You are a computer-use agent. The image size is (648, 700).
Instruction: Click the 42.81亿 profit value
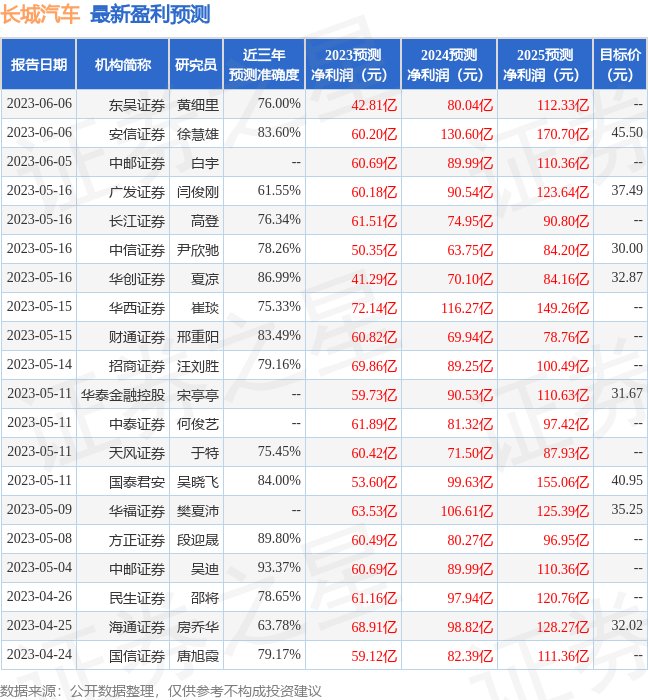[374, 105]
